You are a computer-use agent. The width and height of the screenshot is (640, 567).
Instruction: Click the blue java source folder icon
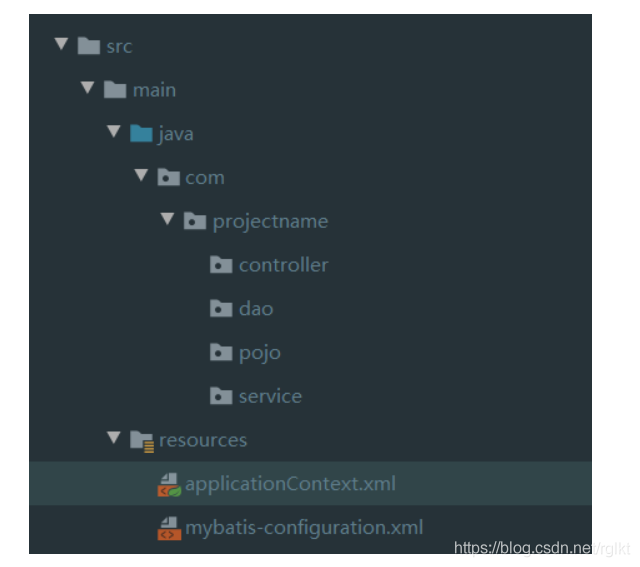[142, 134]
